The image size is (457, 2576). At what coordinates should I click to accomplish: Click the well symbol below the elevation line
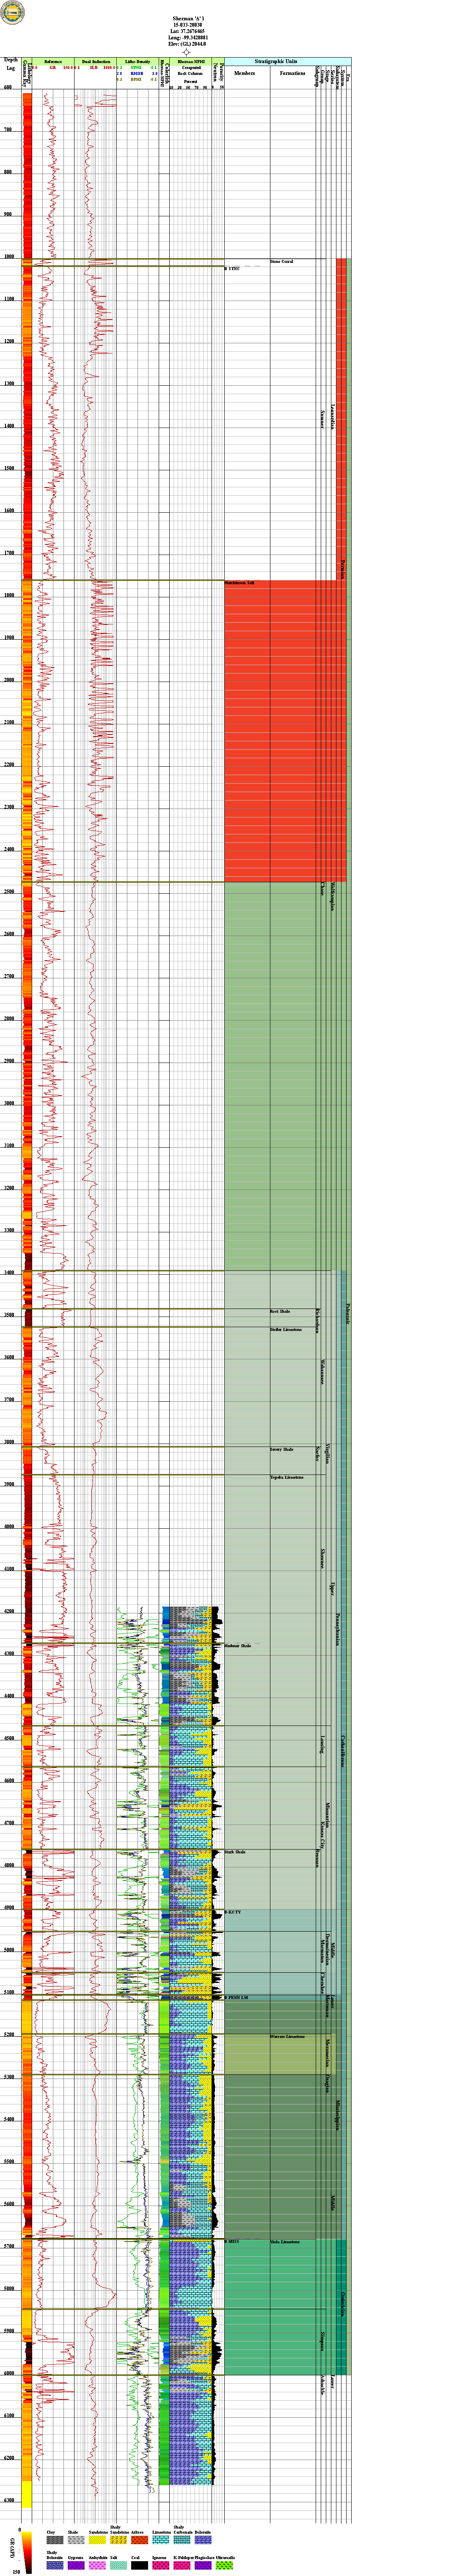(186, 52)
